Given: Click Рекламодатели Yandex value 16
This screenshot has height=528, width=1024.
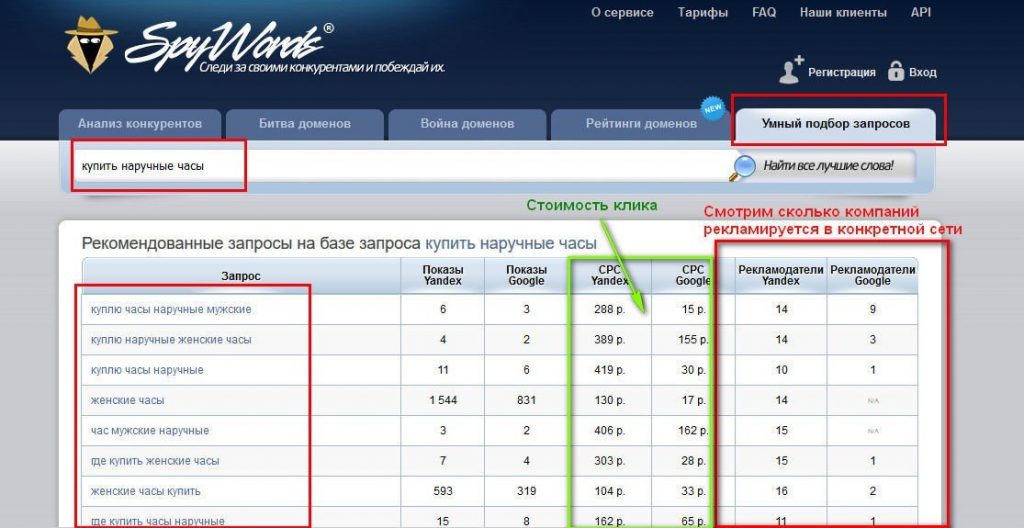Looking at the screenshot, I should [x=782, y=491].
